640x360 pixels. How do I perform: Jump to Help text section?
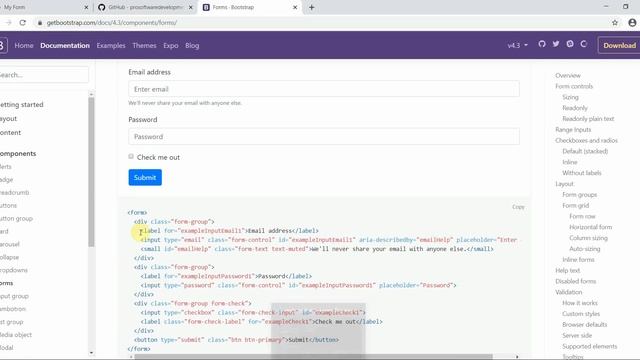tap(567, 270)
